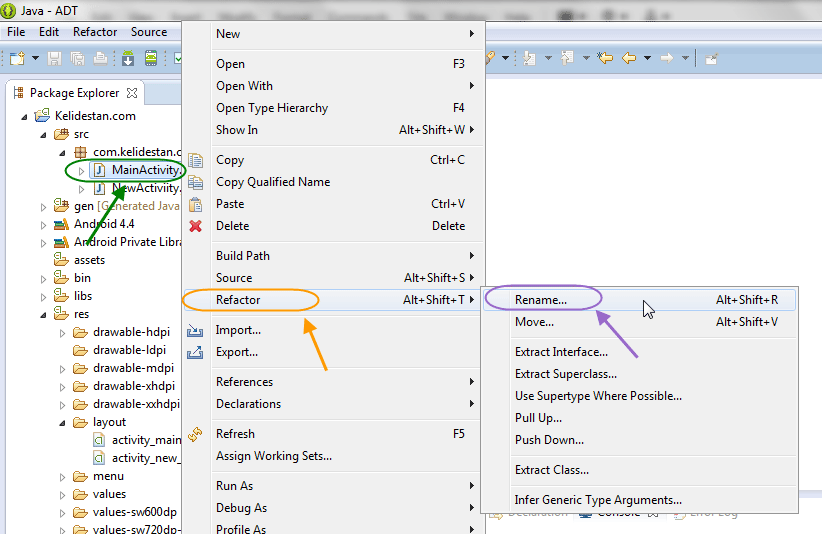Screen dimensions: 822x534
Task: Select activity_new layout file
Action: point(137,458)
